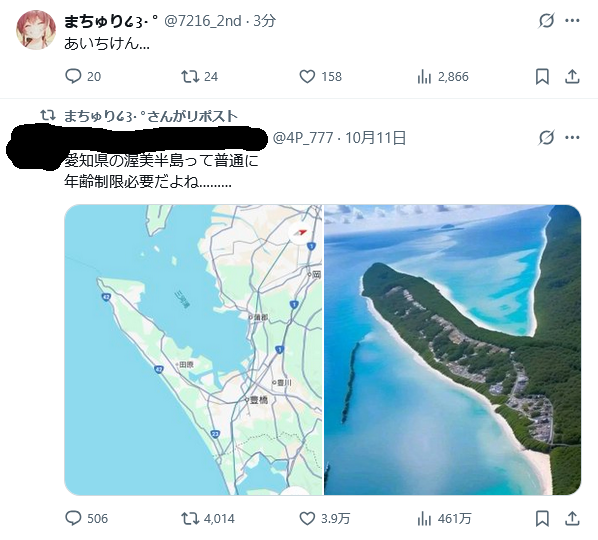Open Grok icon on the top post
598x540 pixels.
coord(546,20)
